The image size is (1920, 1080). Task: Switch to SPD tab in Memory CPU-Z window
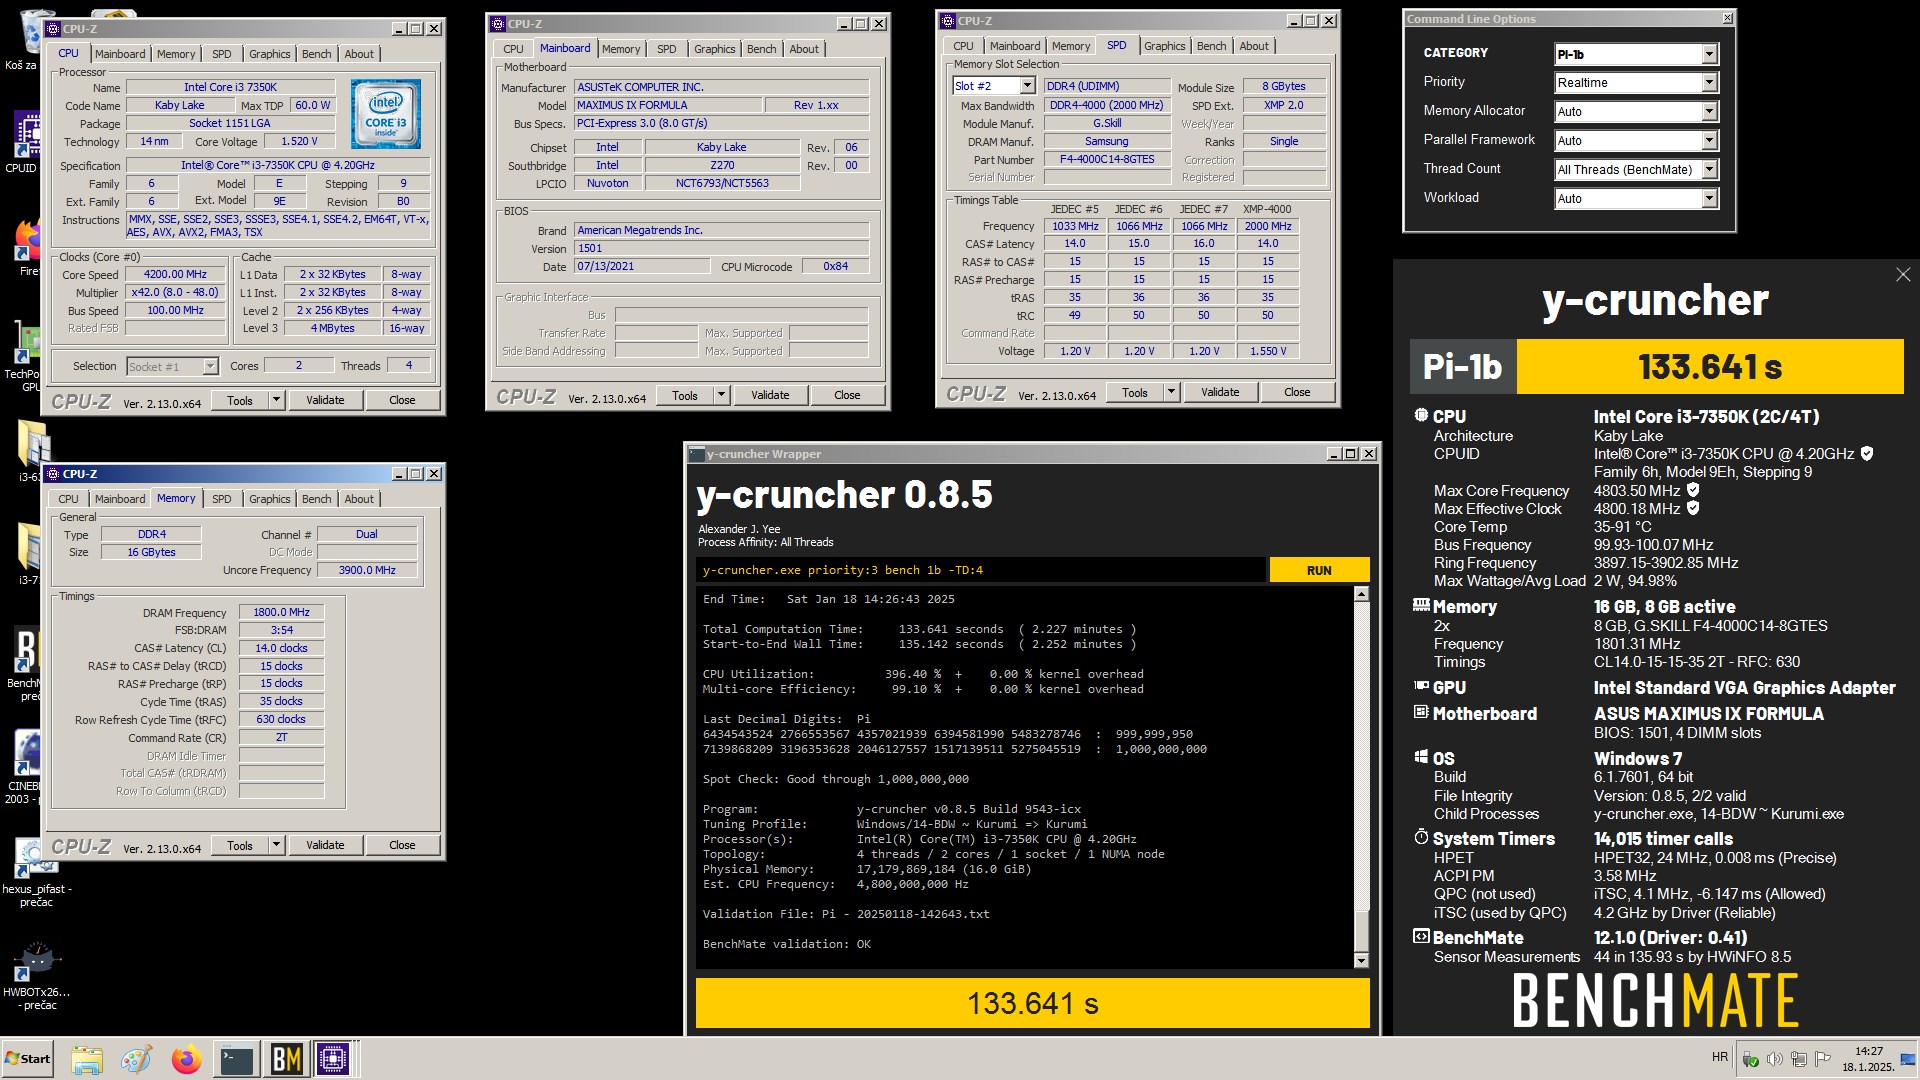coord(222,499)
